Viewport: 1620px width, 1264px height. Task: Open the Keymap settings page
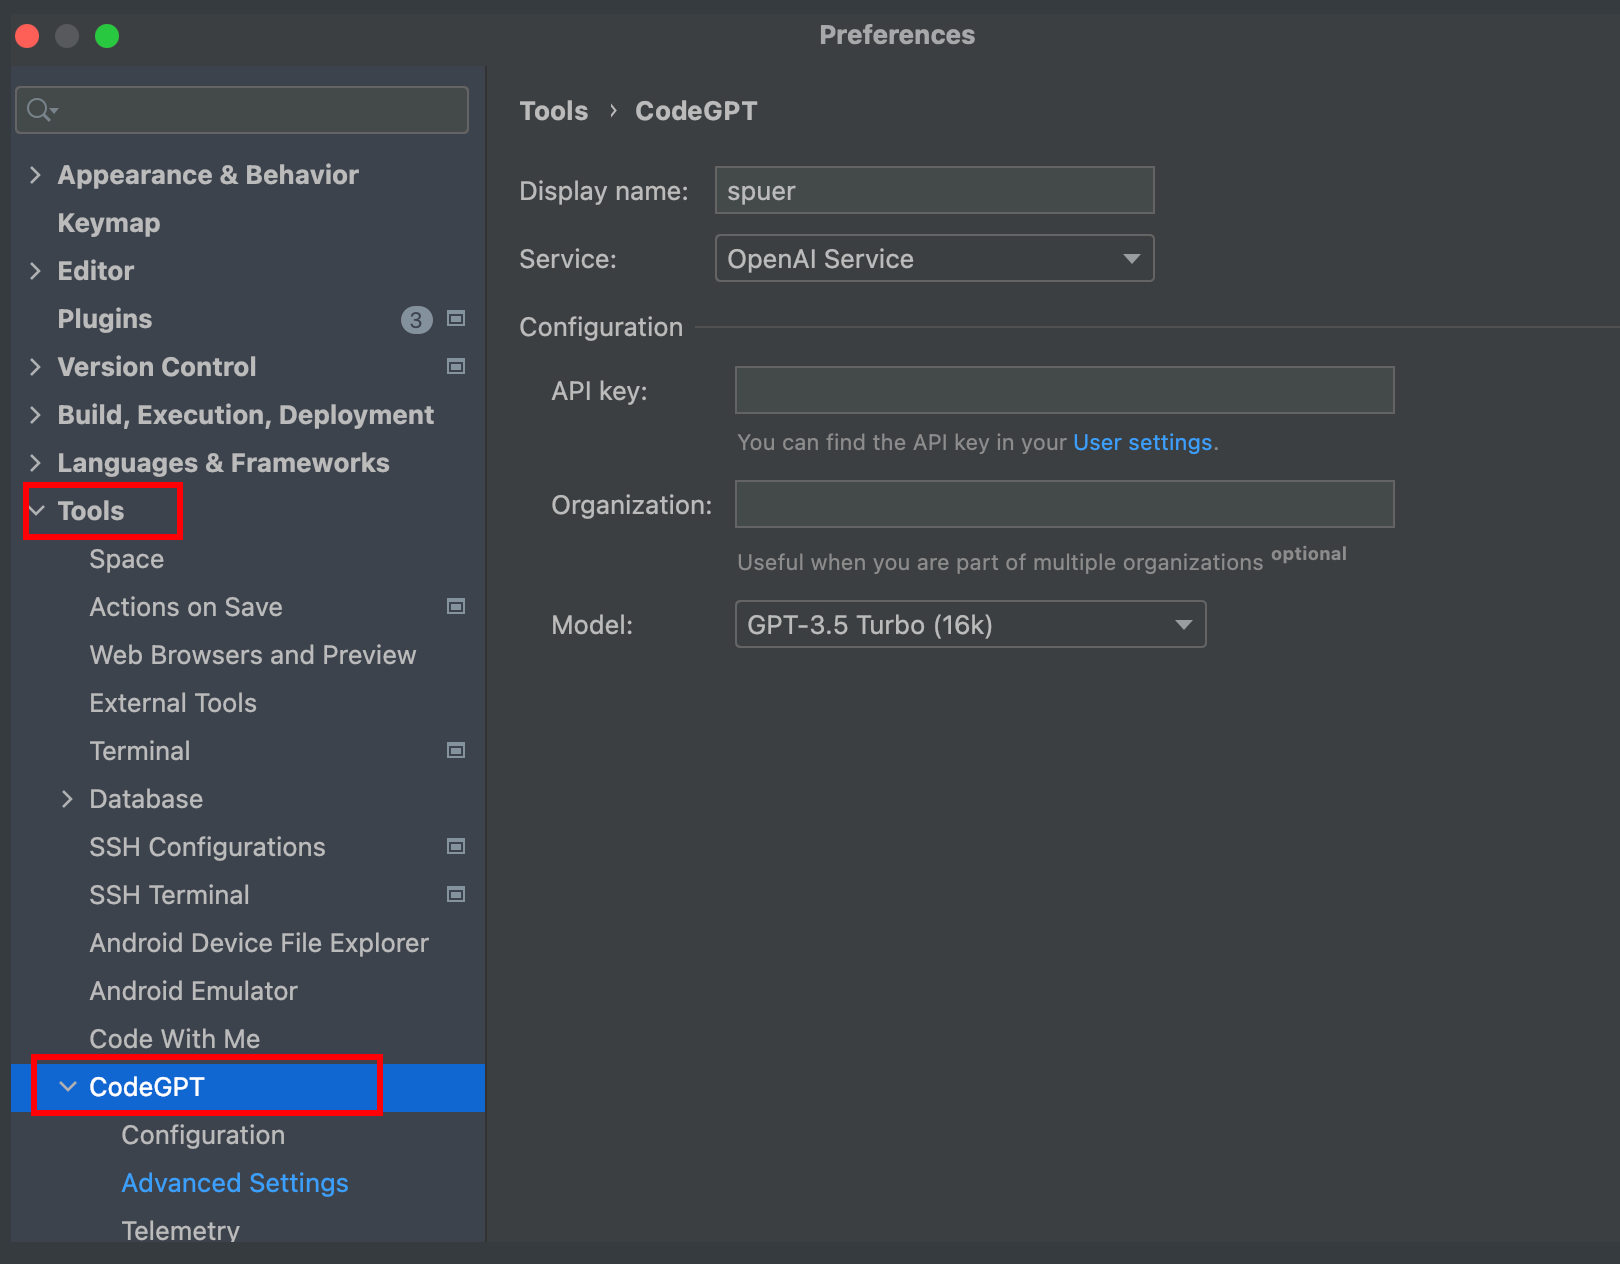click(109, 223)
